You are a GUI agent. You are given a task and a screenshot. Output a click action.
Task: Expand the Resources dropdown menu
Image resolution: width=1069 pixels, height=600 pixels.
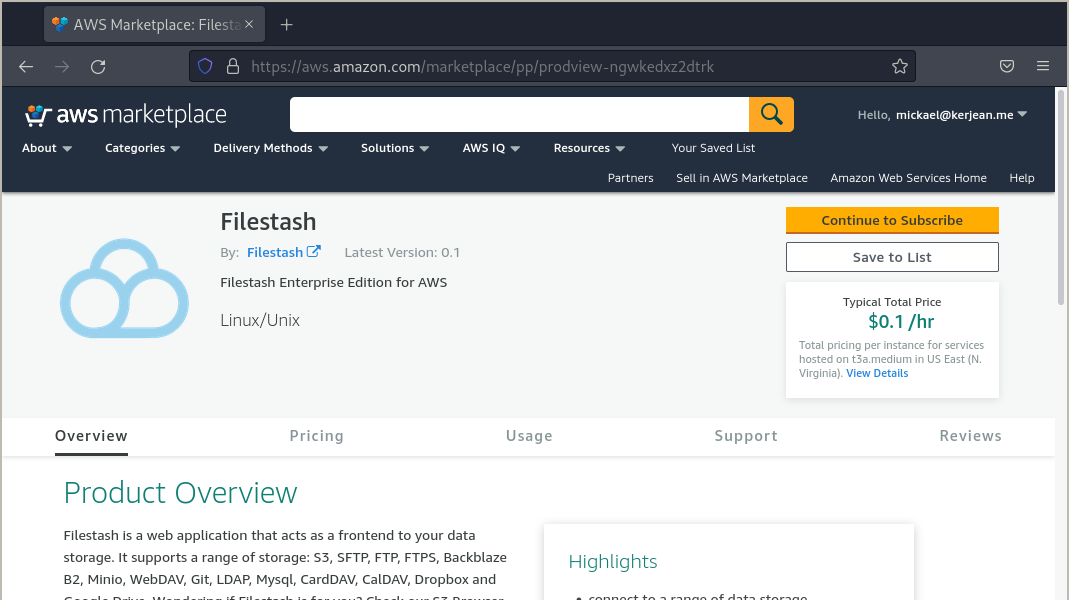tap(589, 148)
